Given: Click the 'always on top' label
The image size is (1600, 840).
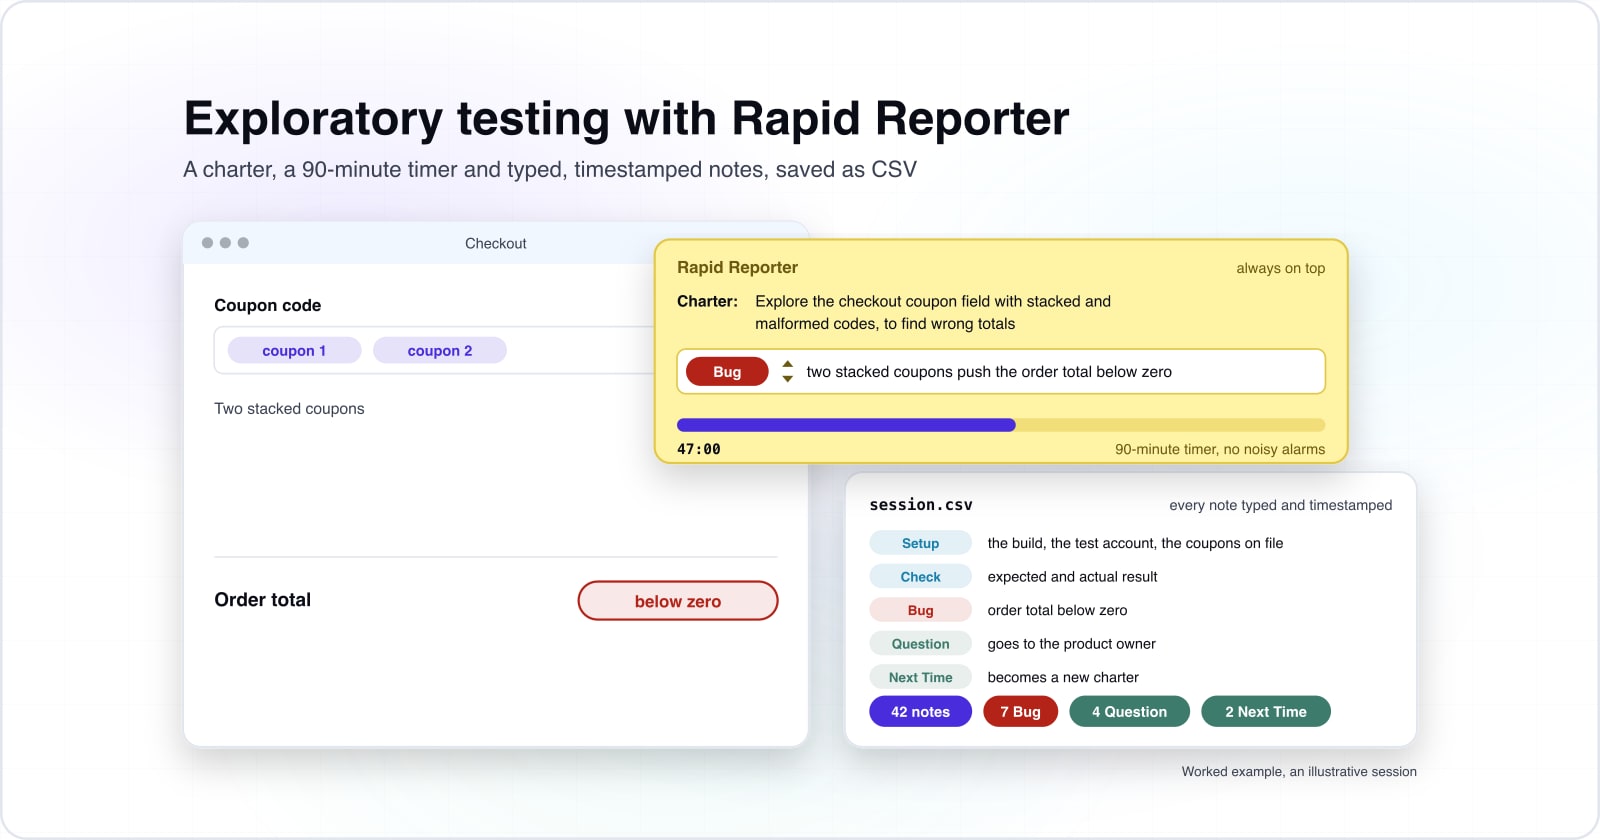Looking at the screenshot, I should [1280, 268].
